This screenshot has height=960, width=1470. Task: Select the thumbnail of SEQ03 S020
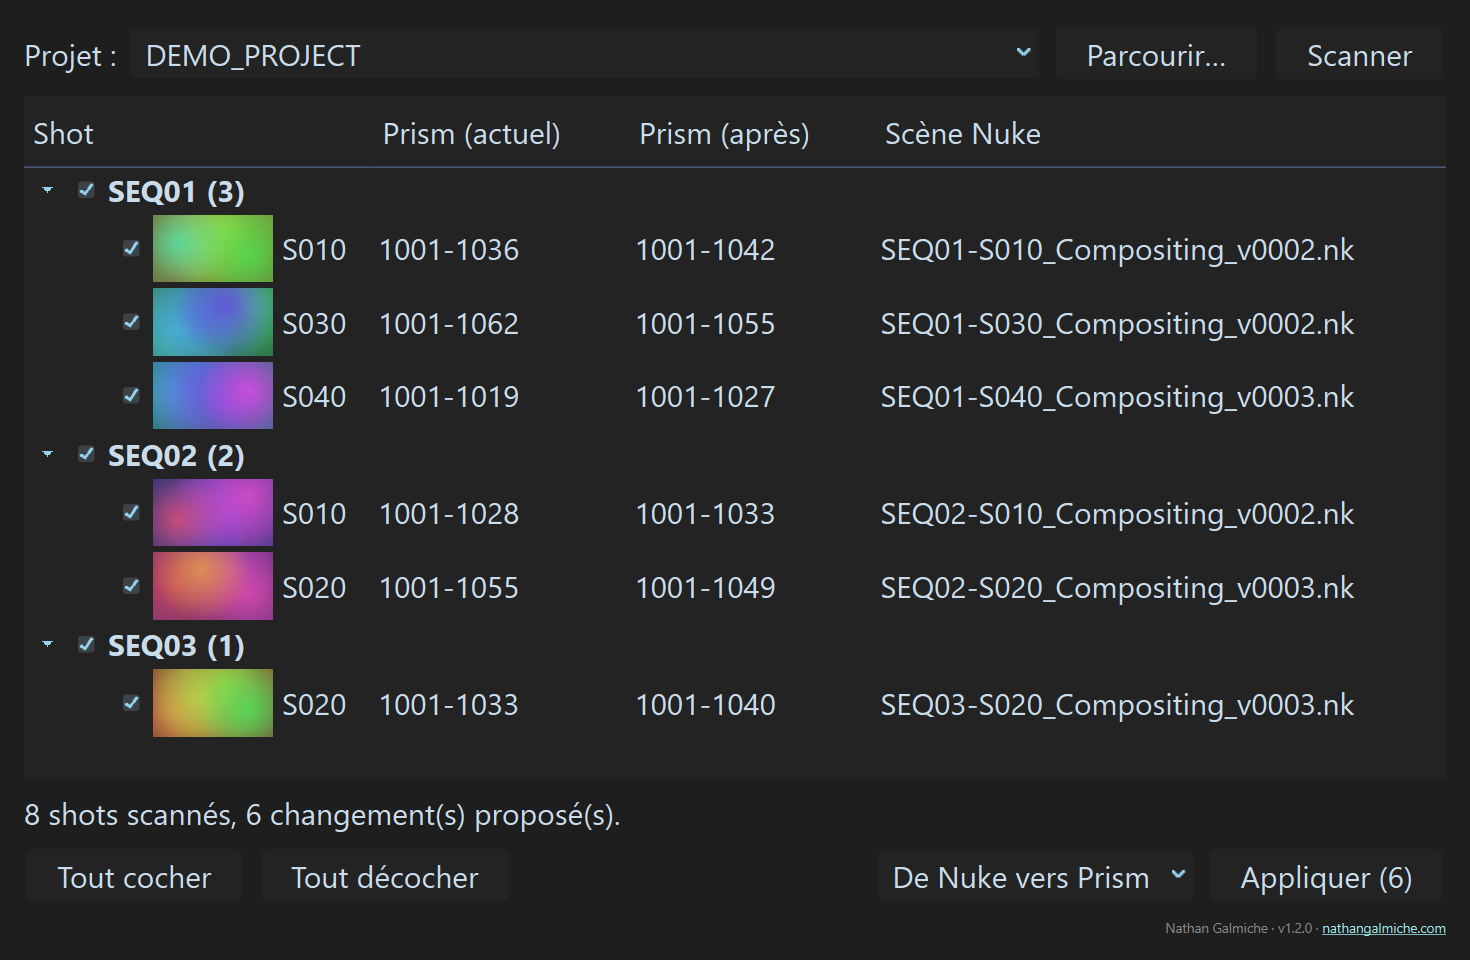(213, 703)
